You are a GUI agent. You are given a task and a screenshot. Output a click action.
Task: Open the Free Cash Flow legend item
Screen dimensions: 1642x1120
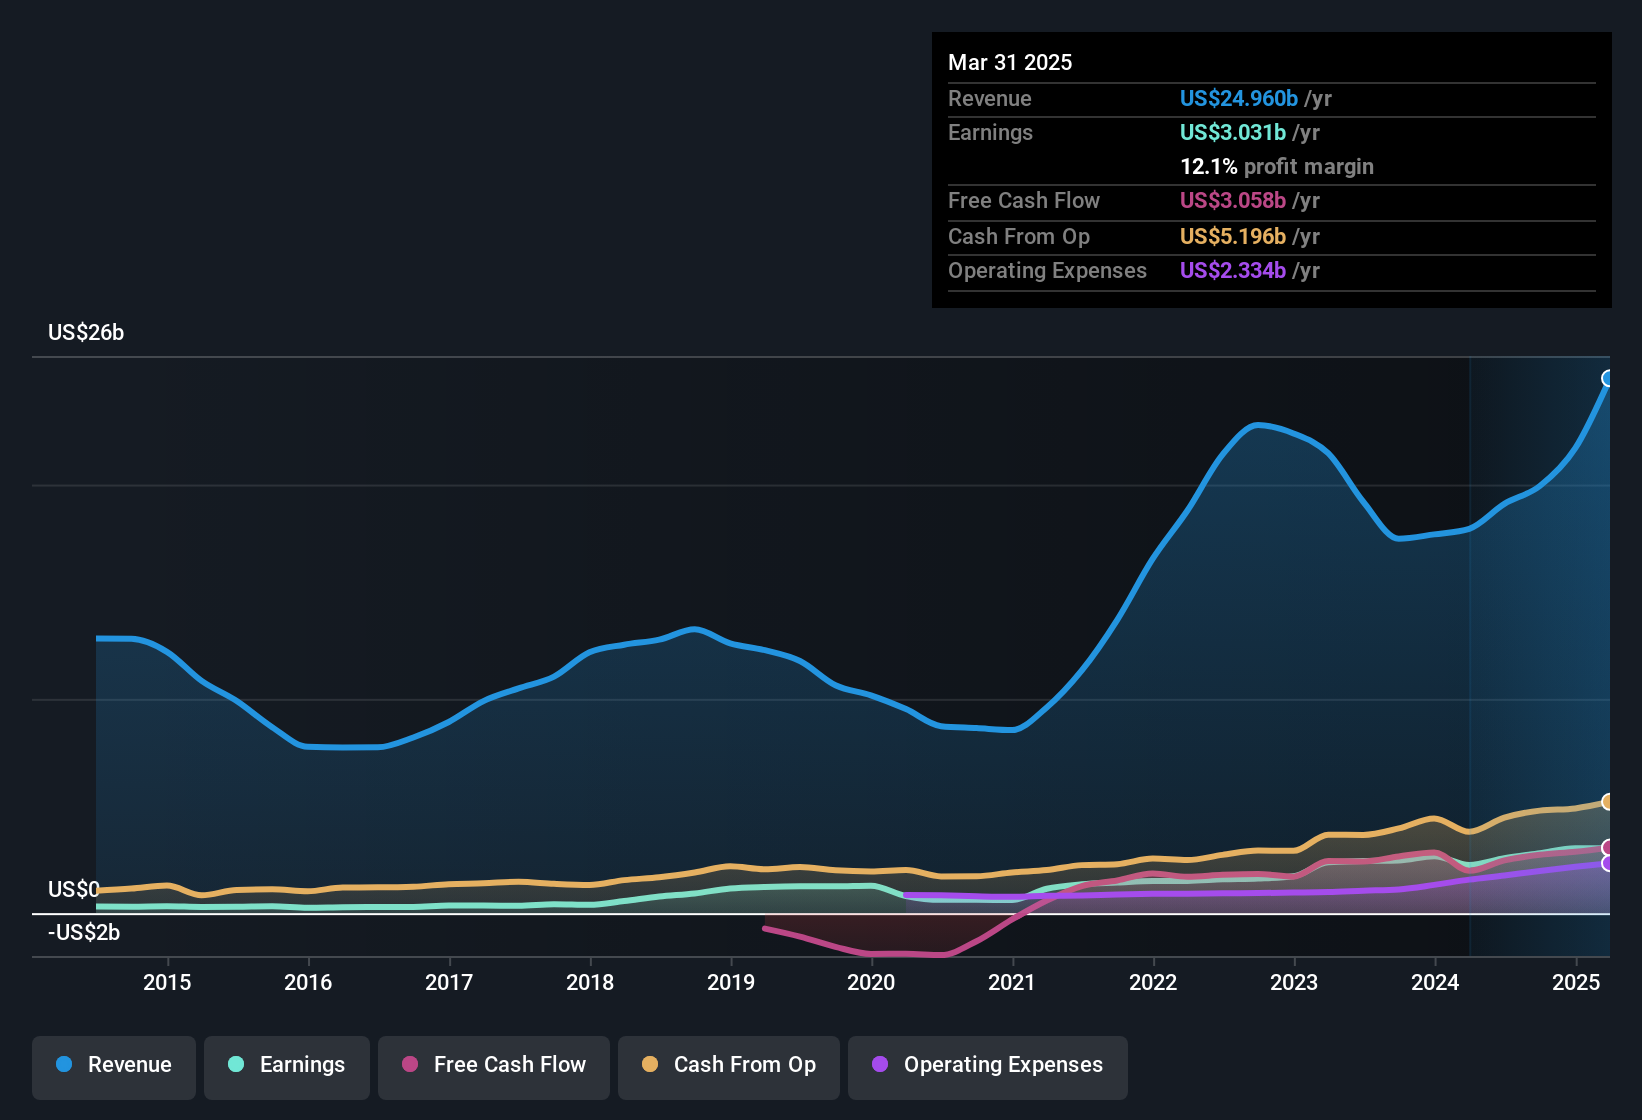tap(493, 1065)
